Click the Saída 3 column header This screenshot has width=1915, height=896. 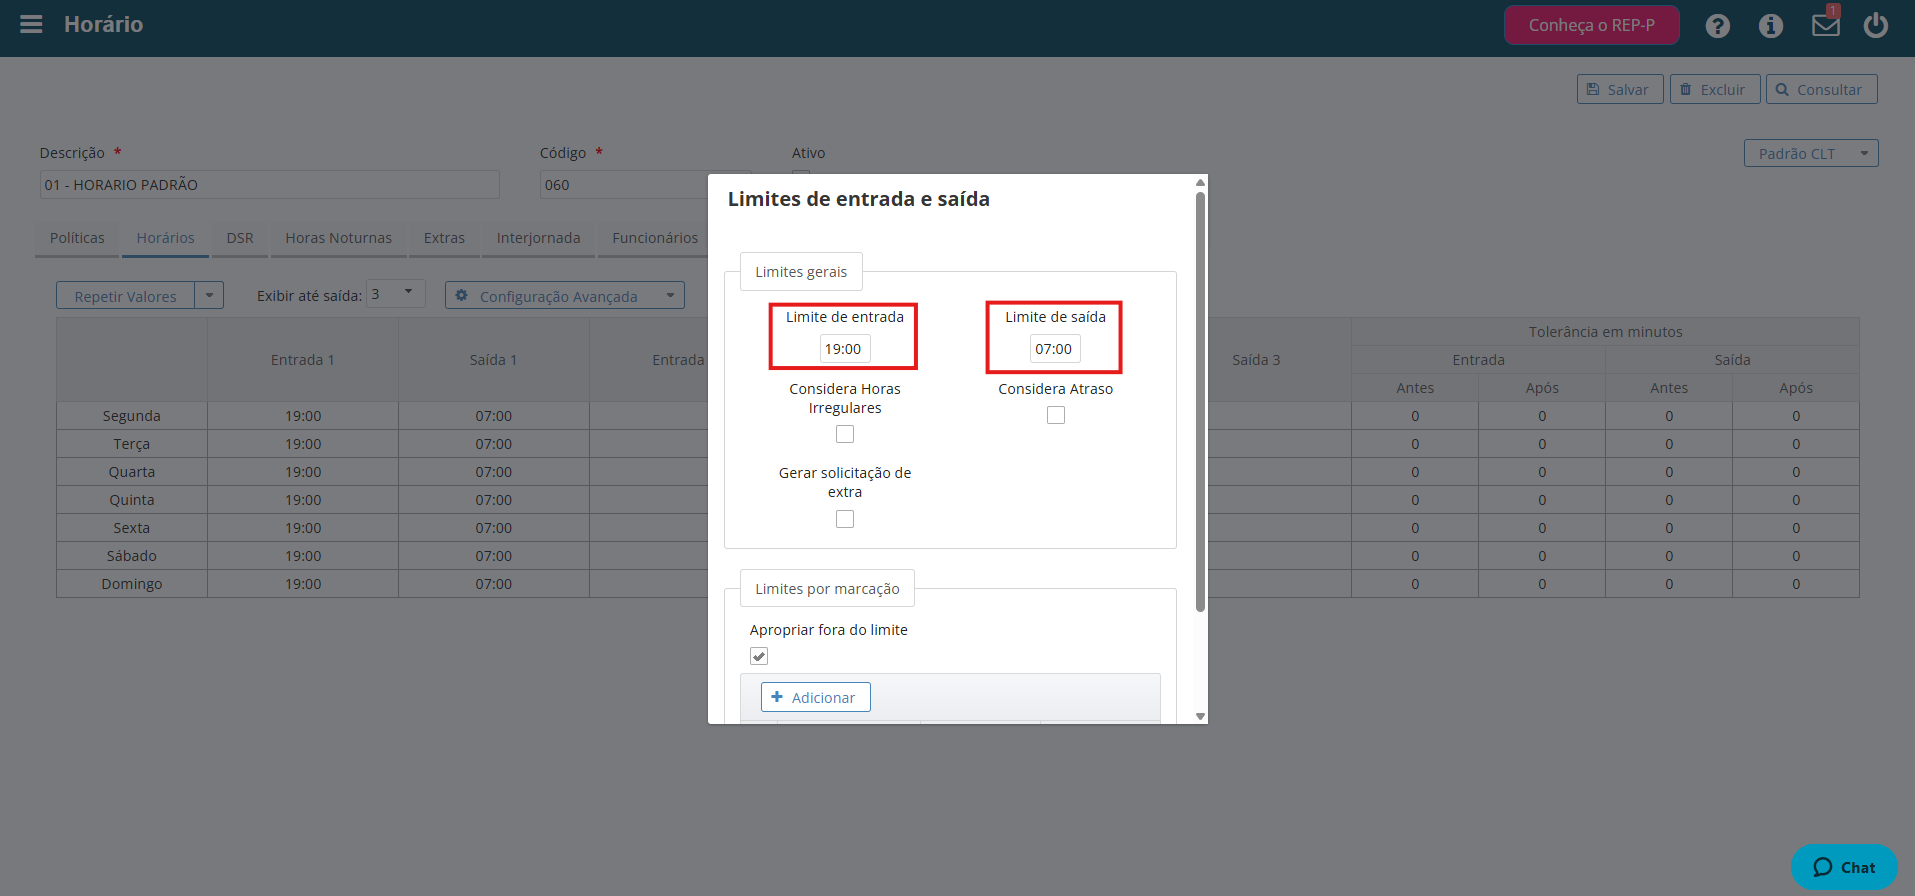[x=1256, y=360]
